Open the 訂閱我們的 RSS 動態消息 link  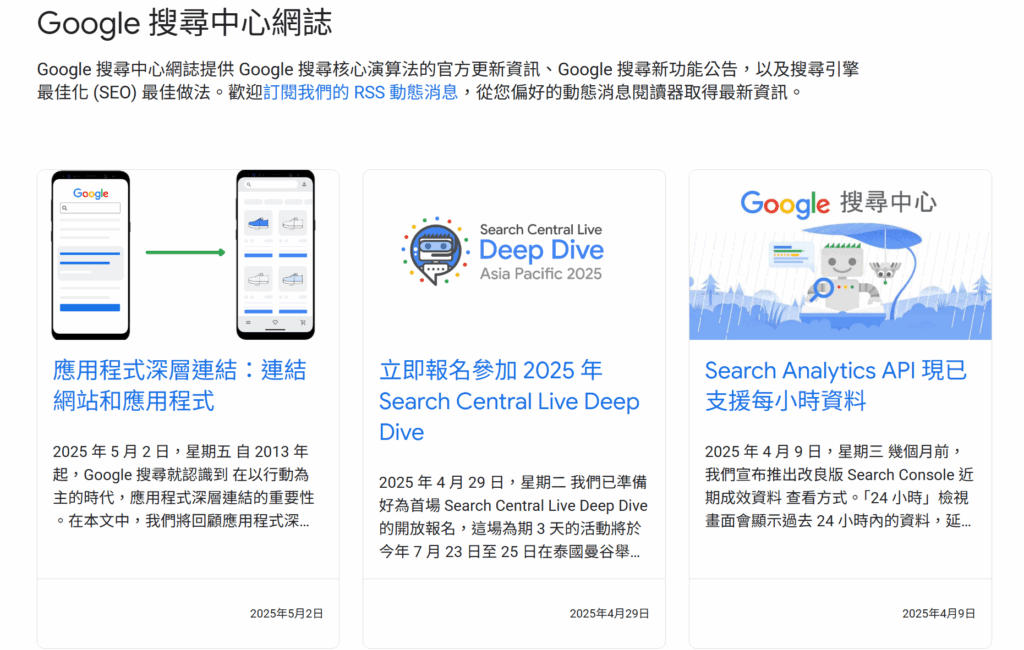tap(360, 92)
